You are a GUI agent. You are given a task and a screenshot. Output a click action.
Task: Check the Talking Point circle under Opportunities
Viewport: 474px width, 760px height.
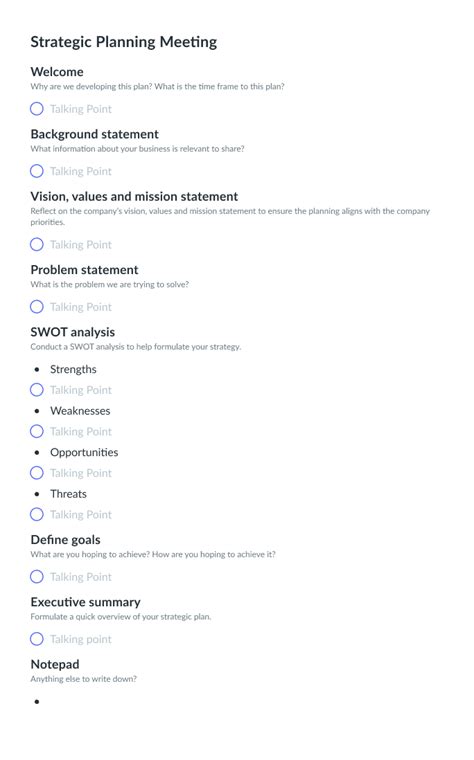pos(37,473)
